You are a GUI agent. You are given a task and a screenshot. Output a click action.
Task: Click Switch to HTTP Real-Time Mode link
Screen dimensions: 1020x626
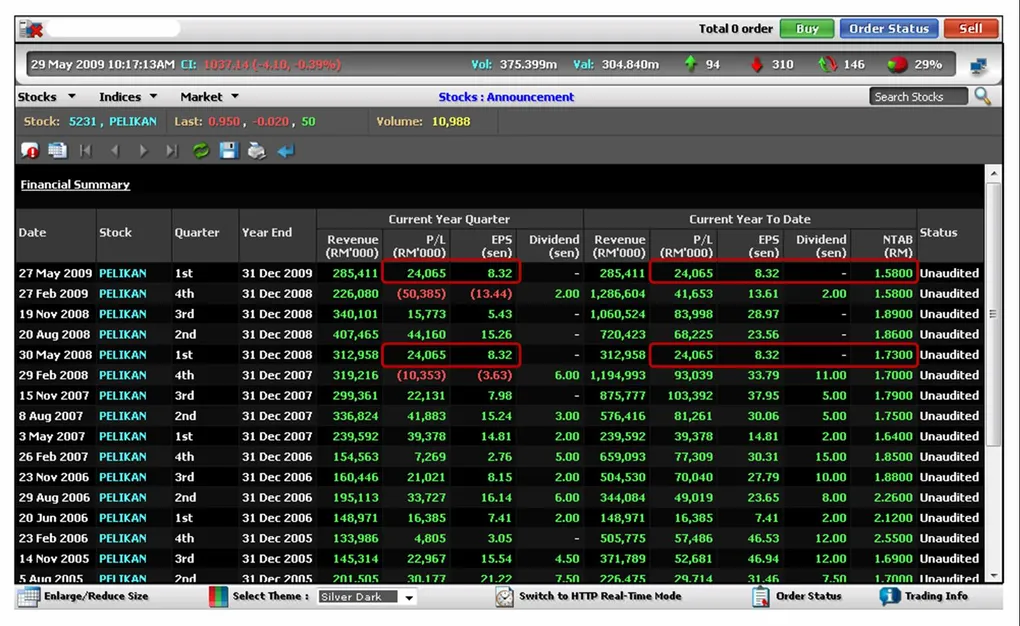tap(600, 596)
